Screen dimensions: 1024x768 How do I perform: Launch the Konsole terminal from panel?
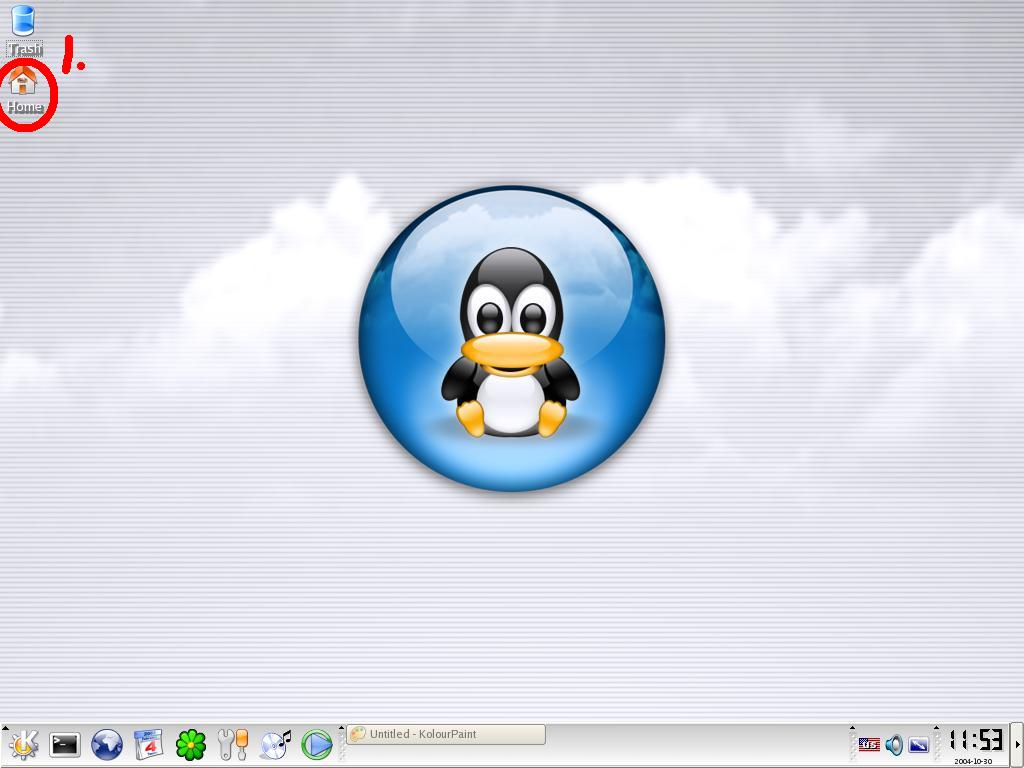tap(65, 744)
